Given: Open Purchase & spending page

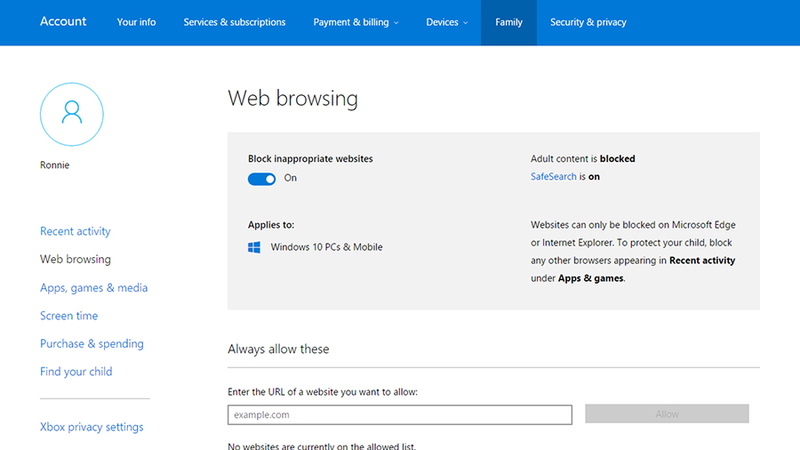Looking at the screenshot, I should tap(92, 344).
